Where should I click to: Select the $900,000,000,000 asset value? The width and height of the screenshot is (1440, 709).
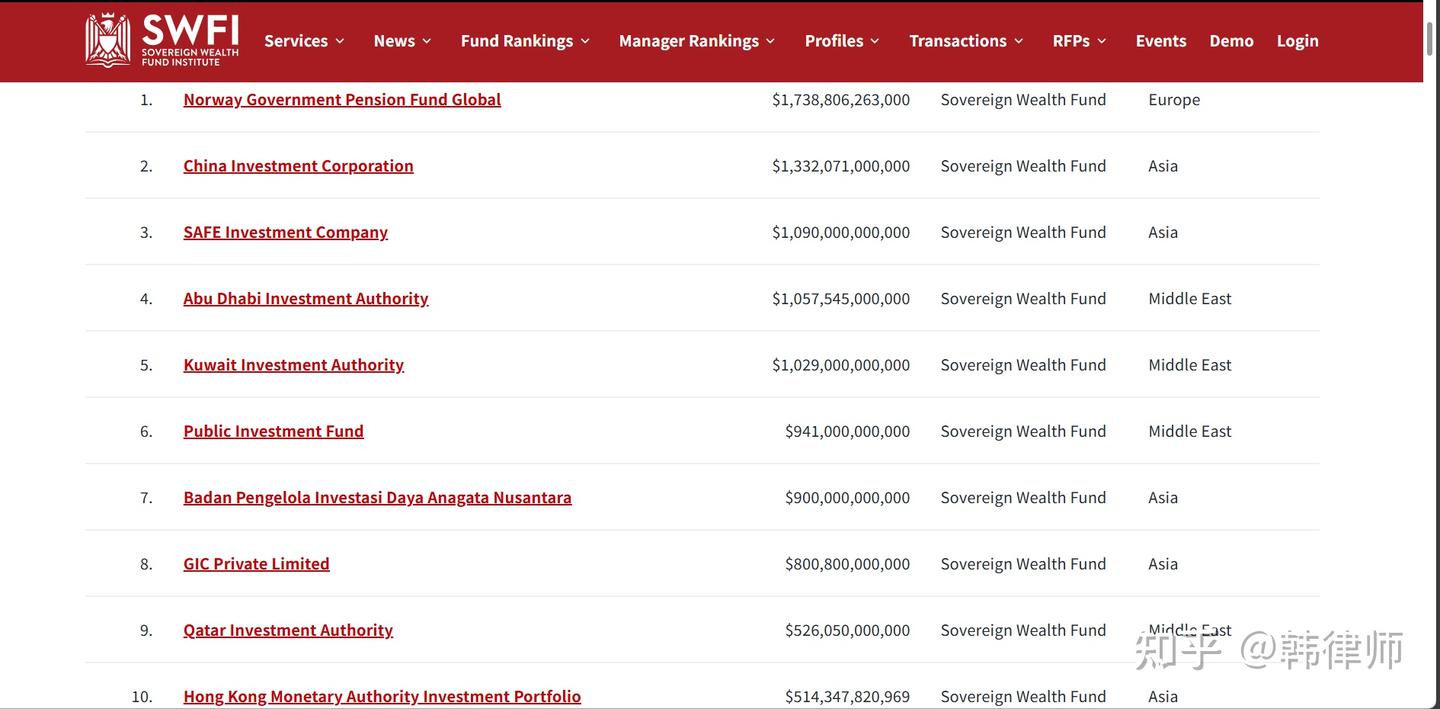pos(848,497)
